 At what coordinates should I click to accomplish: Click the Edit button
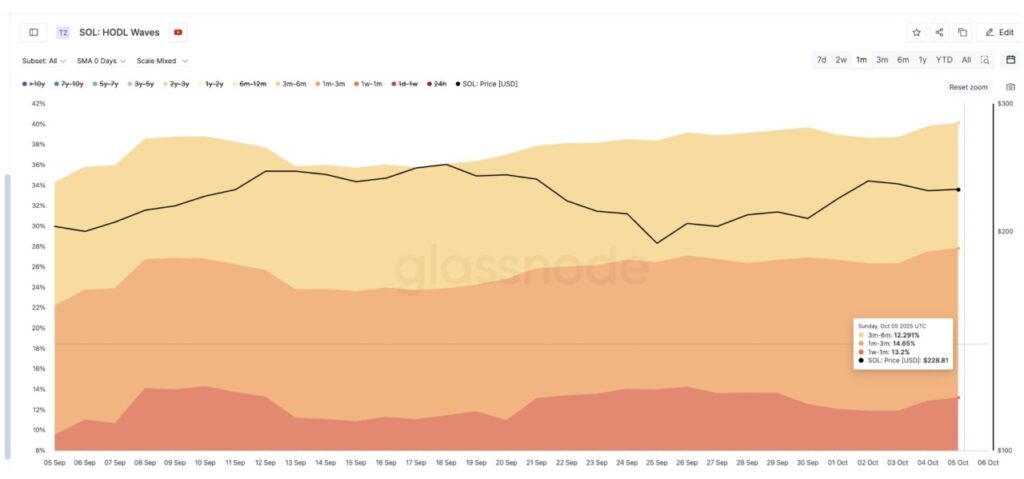[x=999, y=32]
